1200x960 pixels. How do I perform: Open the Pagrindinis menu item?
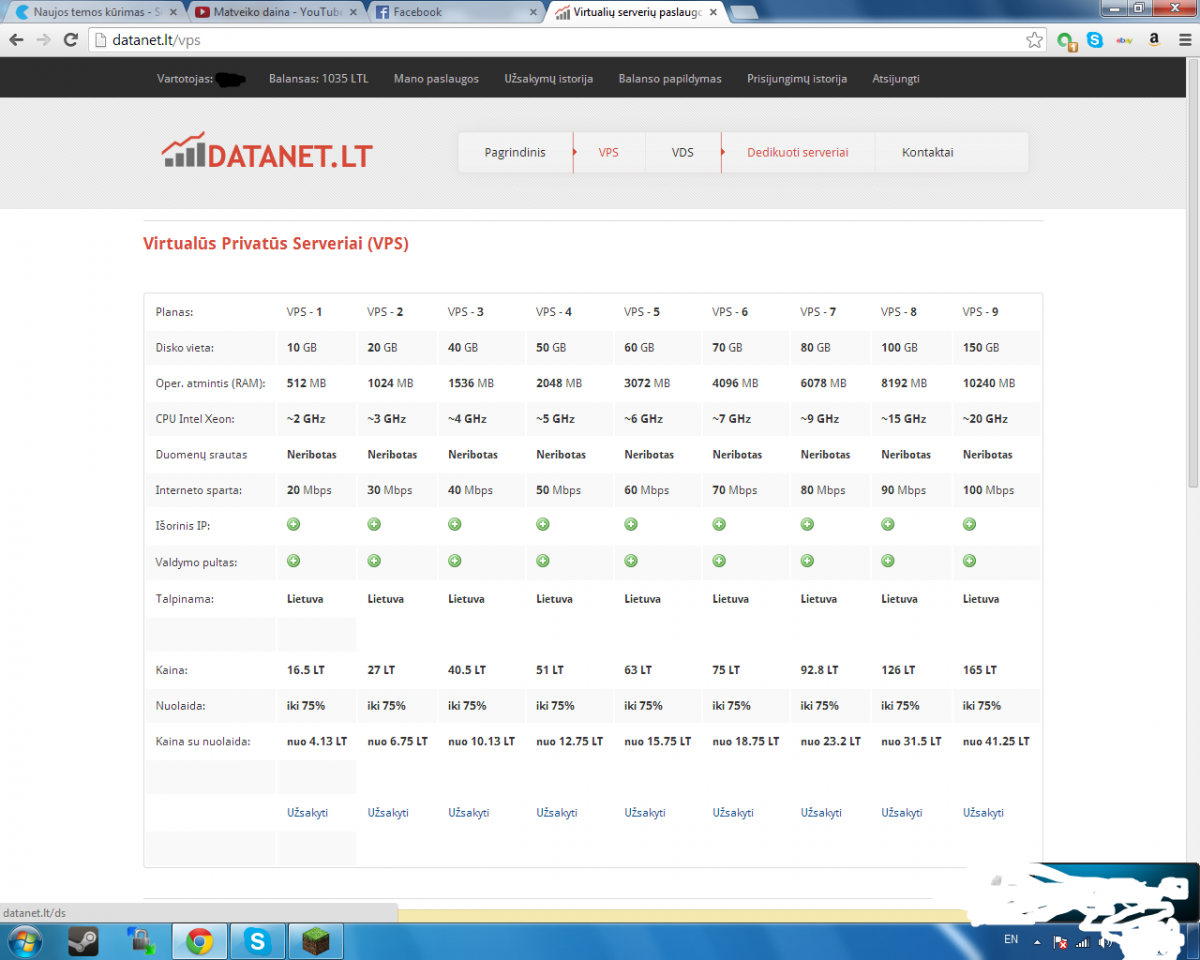[x=515, y=153]
